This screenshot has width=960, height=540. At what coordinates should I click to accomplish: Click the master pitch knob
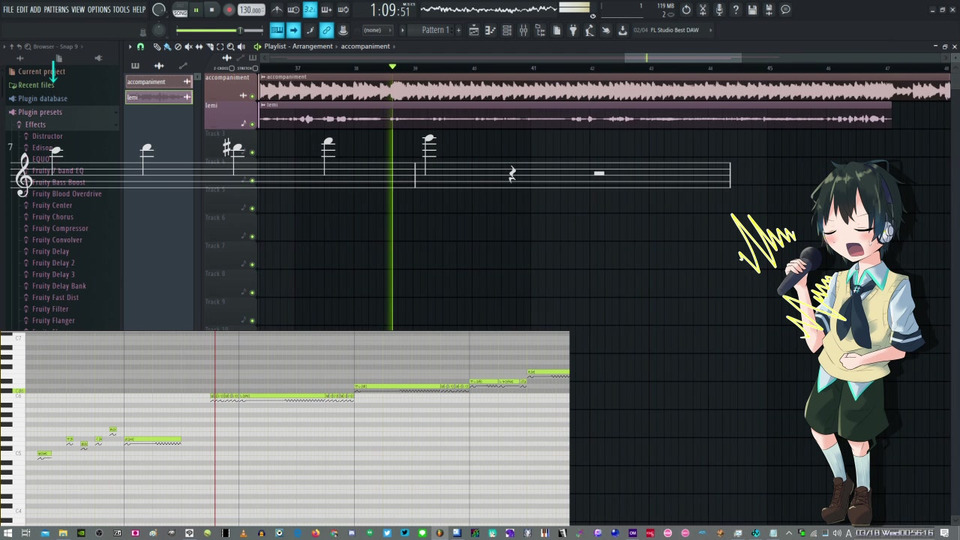(159, 30)
